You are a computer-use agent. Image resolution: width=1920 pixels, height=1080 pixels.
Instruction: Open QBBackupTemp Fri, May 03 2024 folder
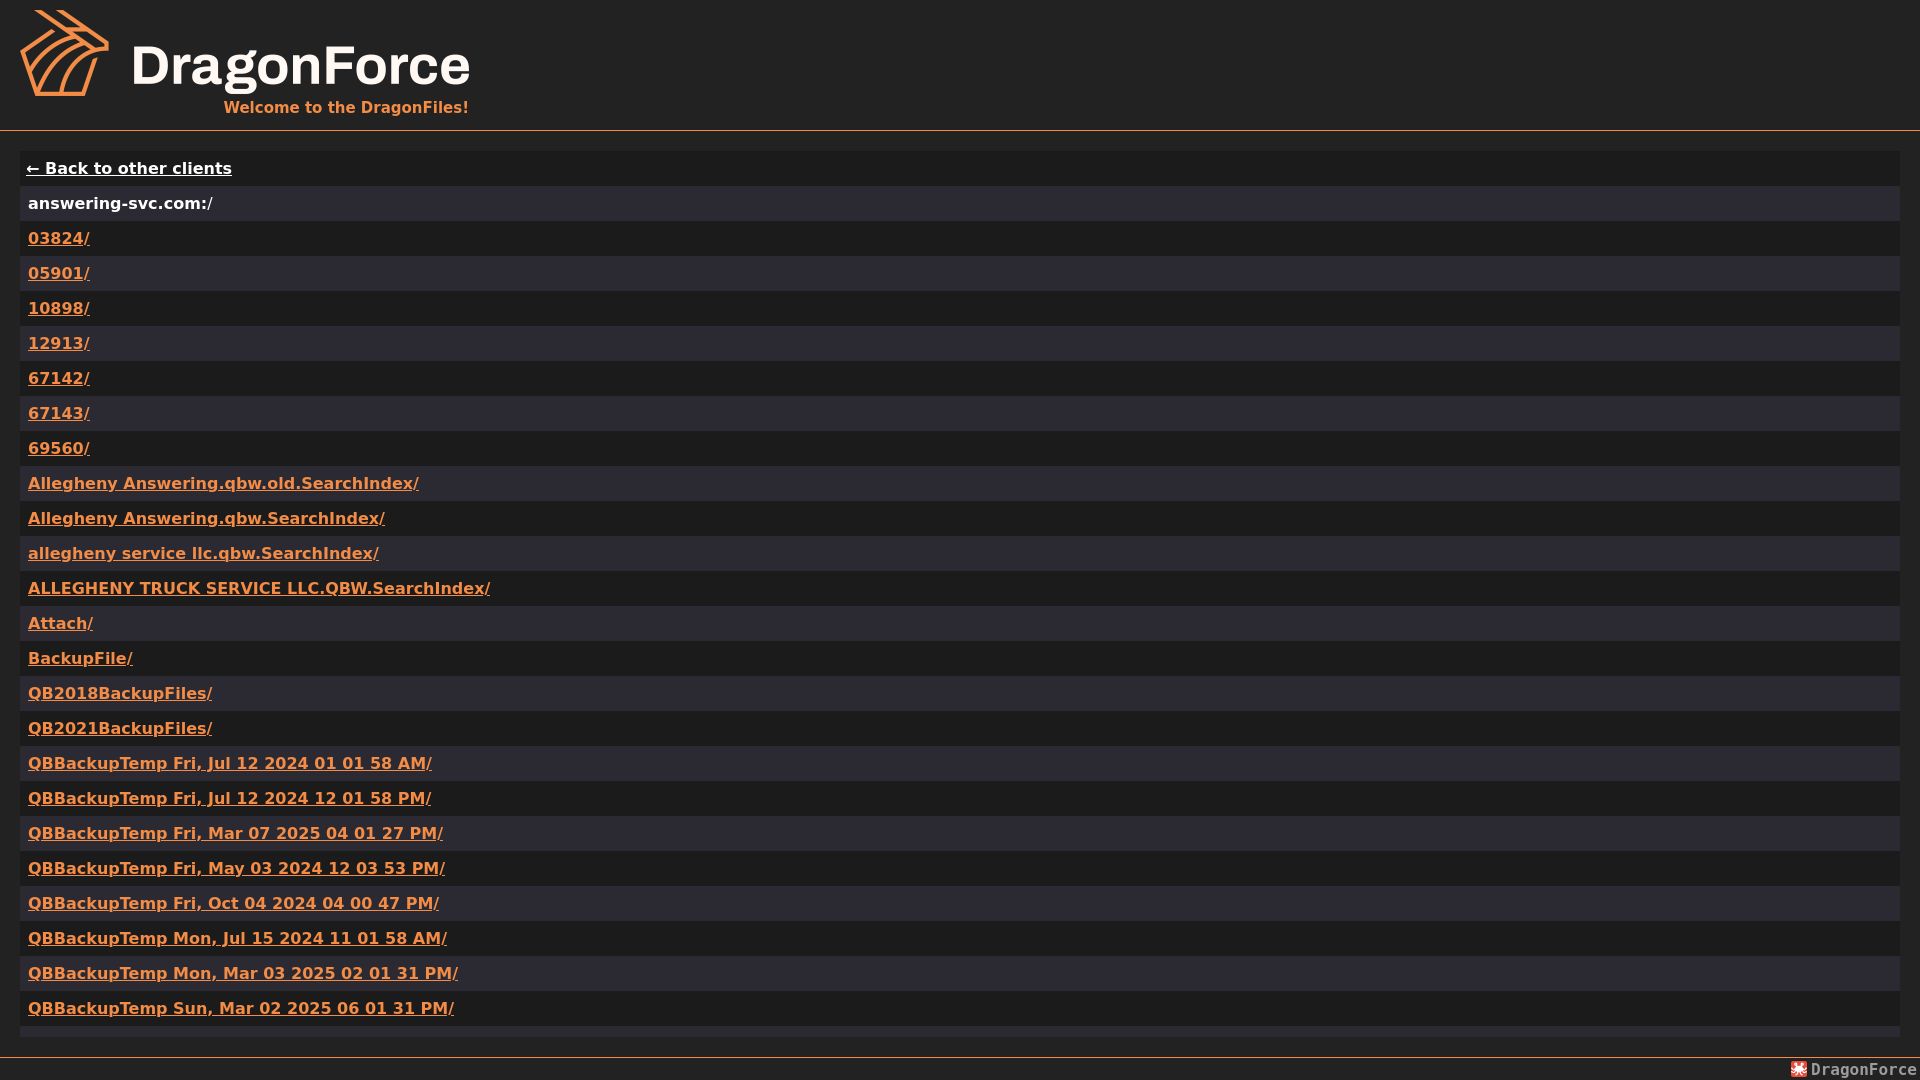tap(236, 868)
